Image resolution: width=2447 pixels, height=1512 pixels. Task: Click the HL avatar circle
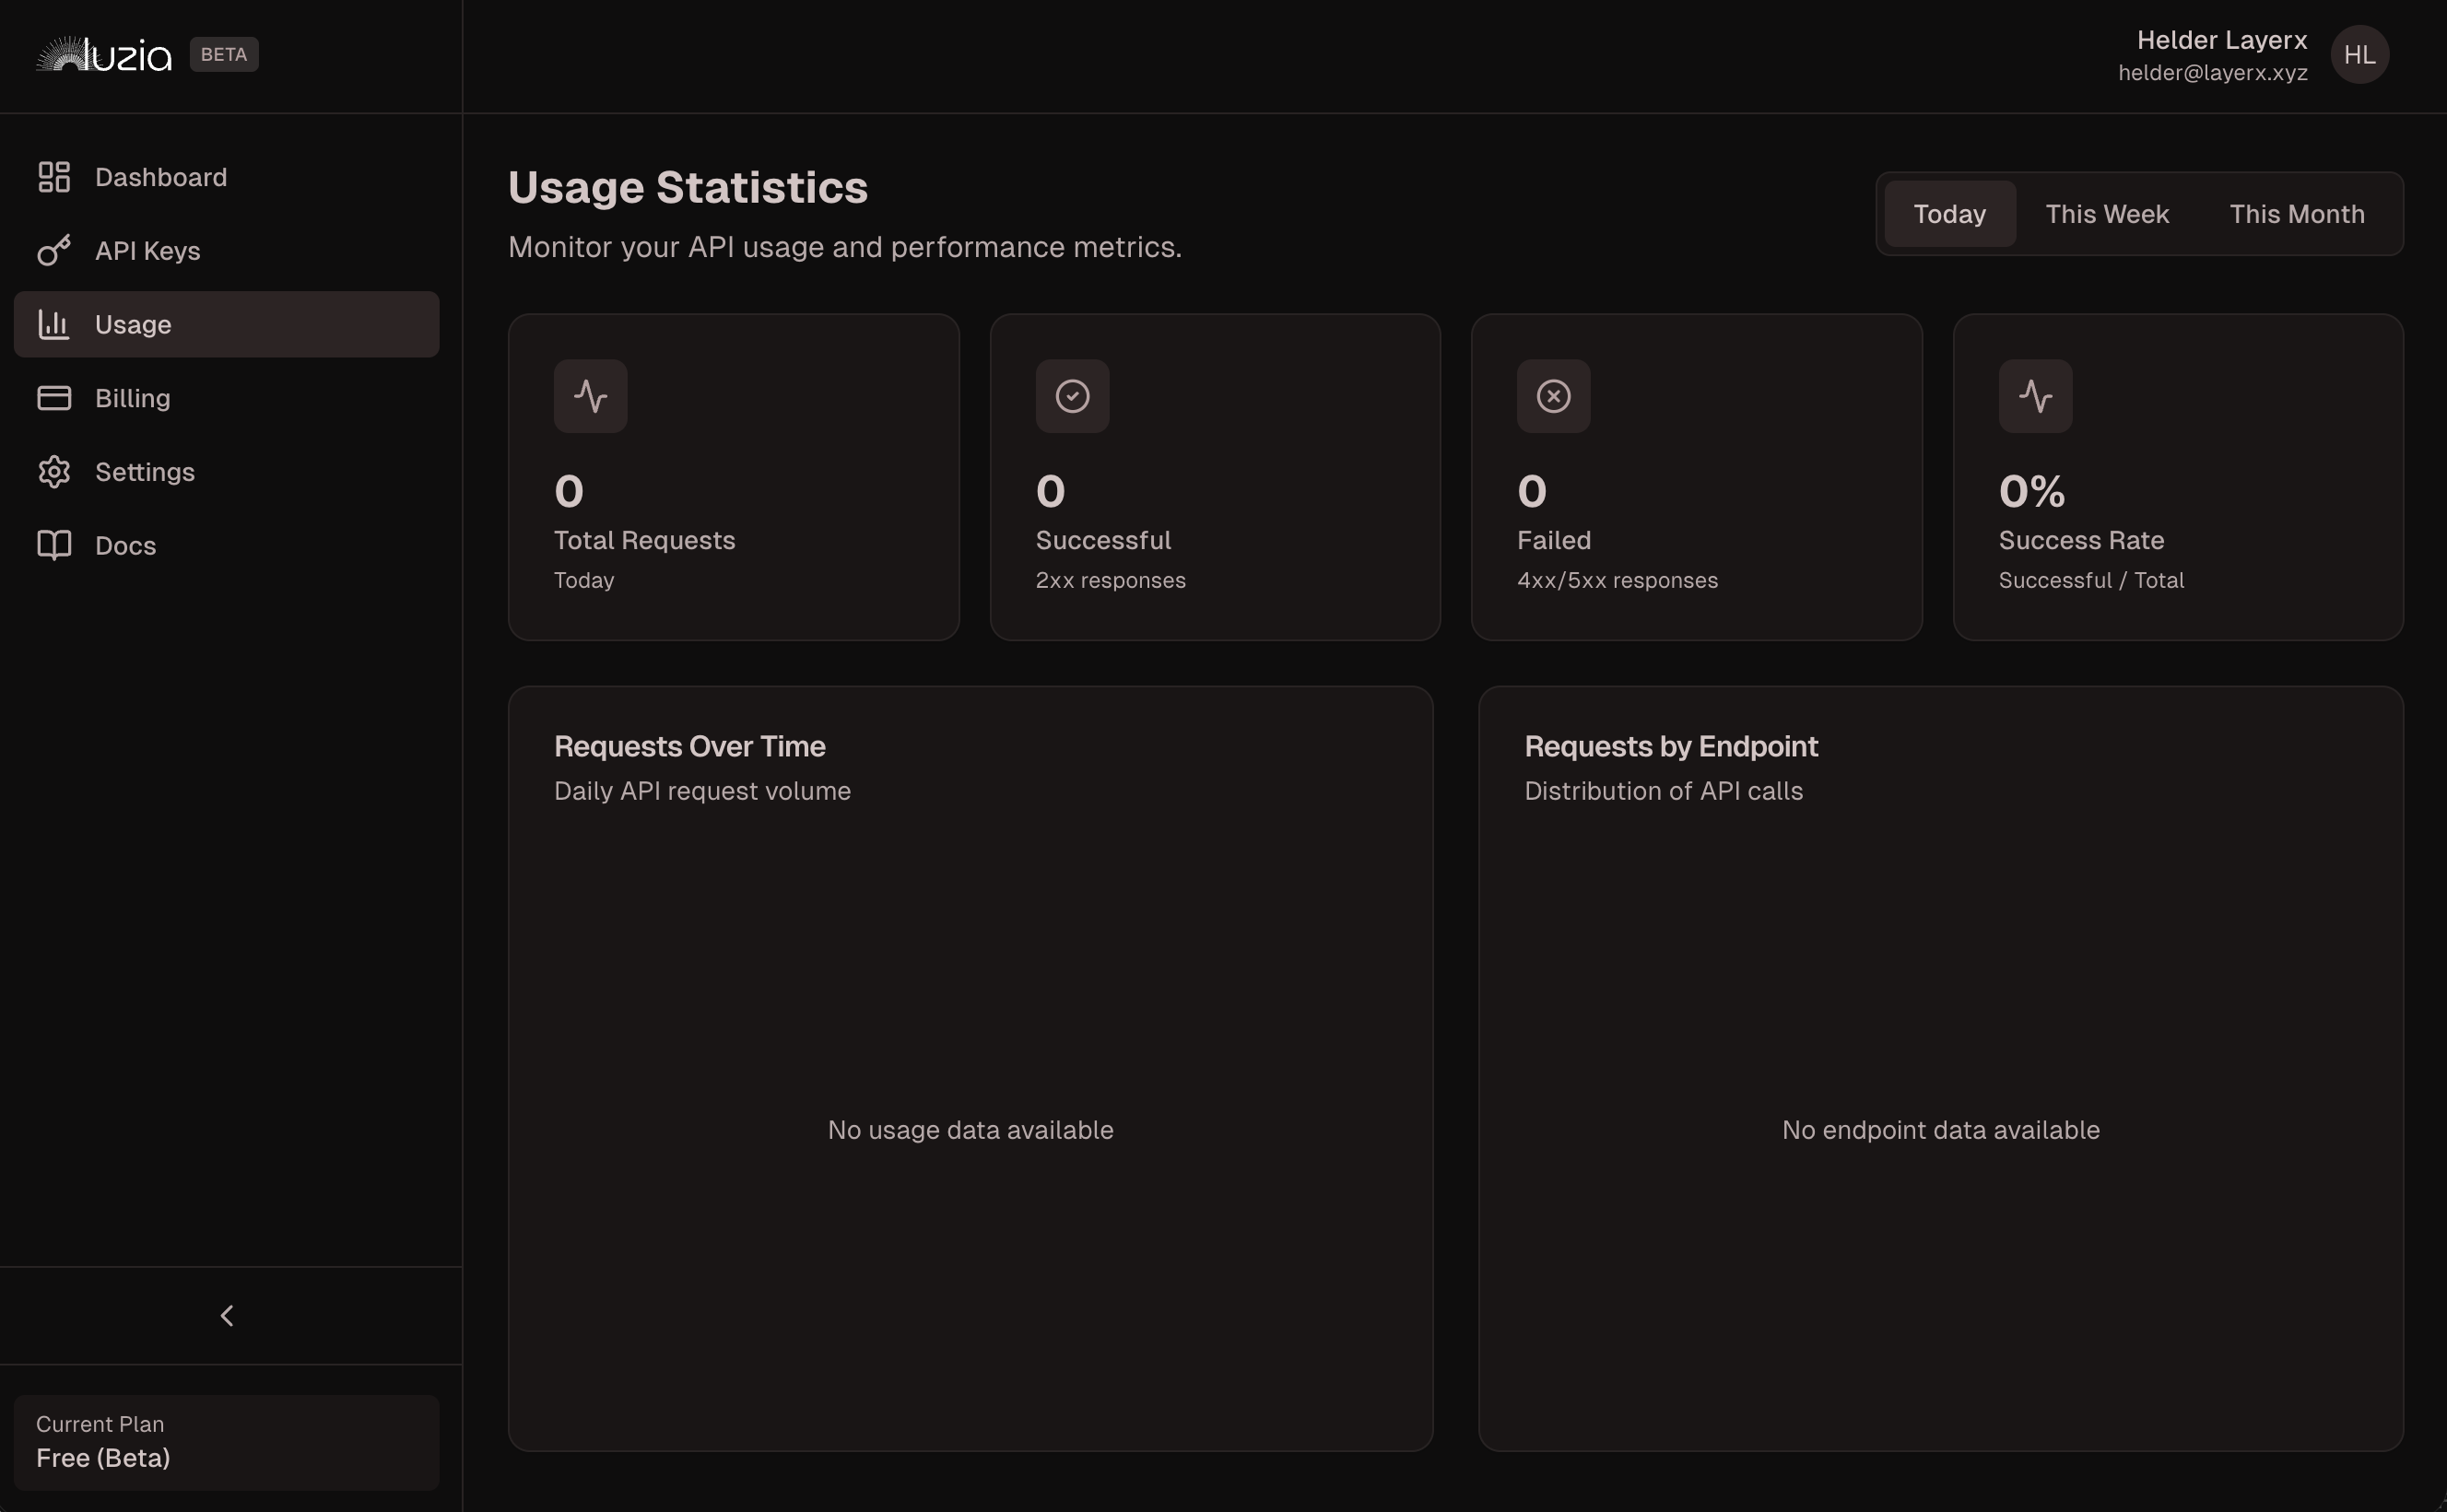[2360, 54]
